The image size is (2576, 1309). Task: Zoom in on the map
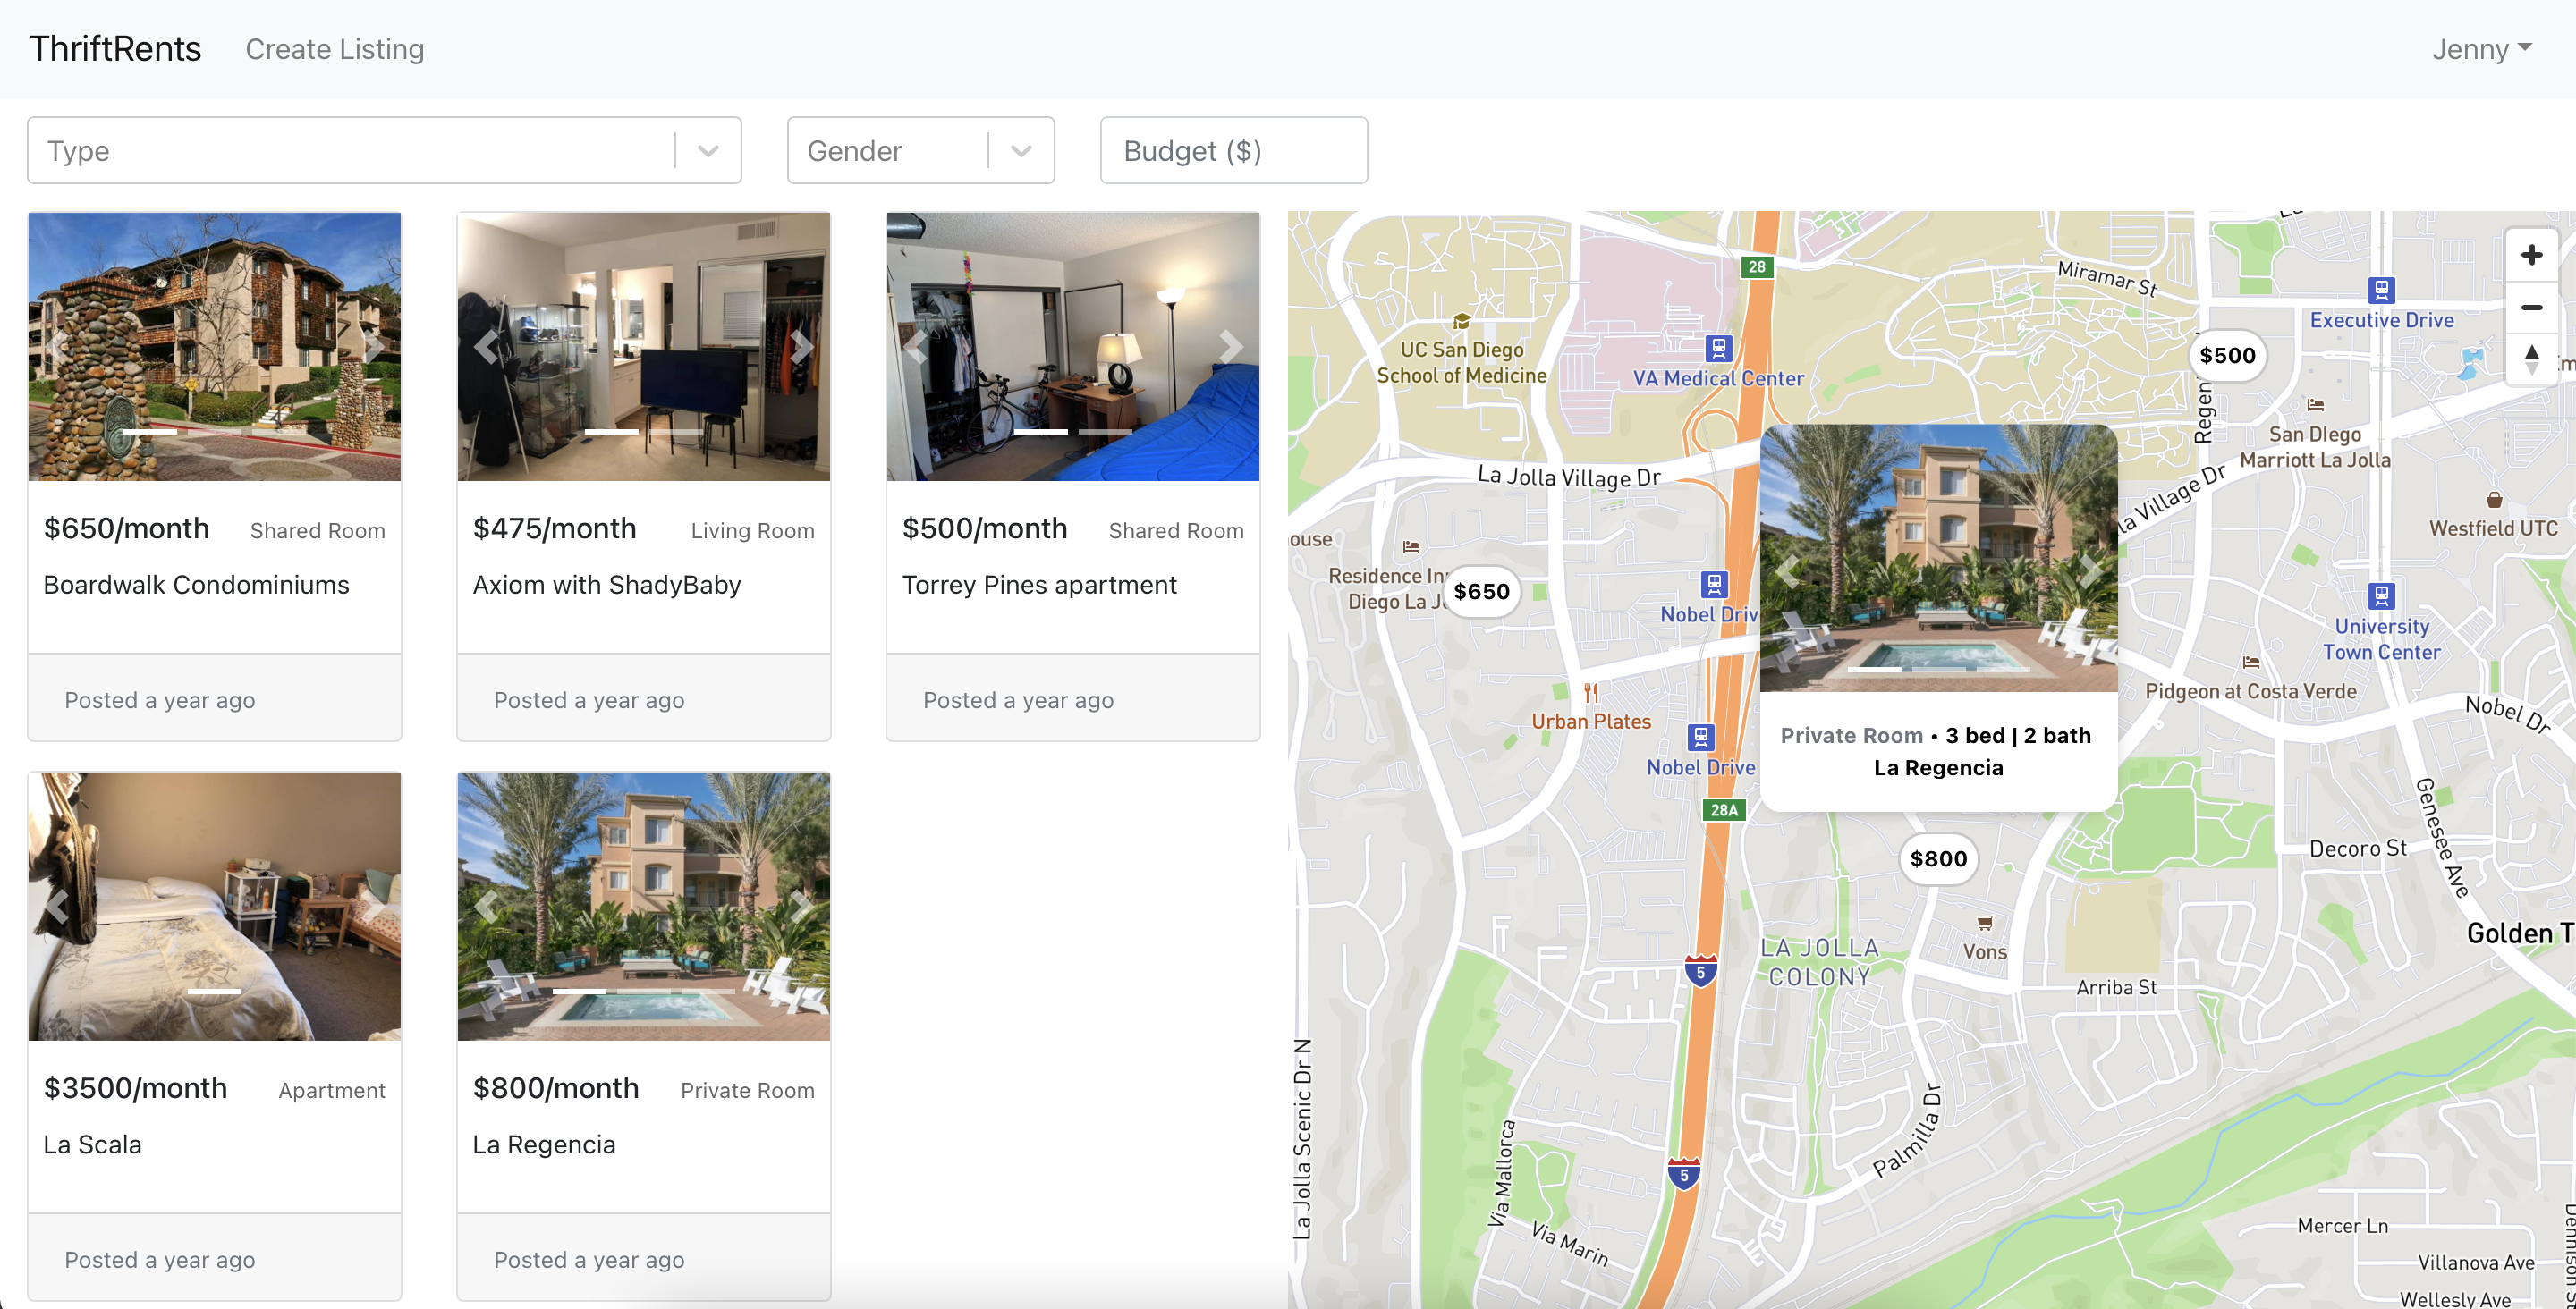(2531, 256)
